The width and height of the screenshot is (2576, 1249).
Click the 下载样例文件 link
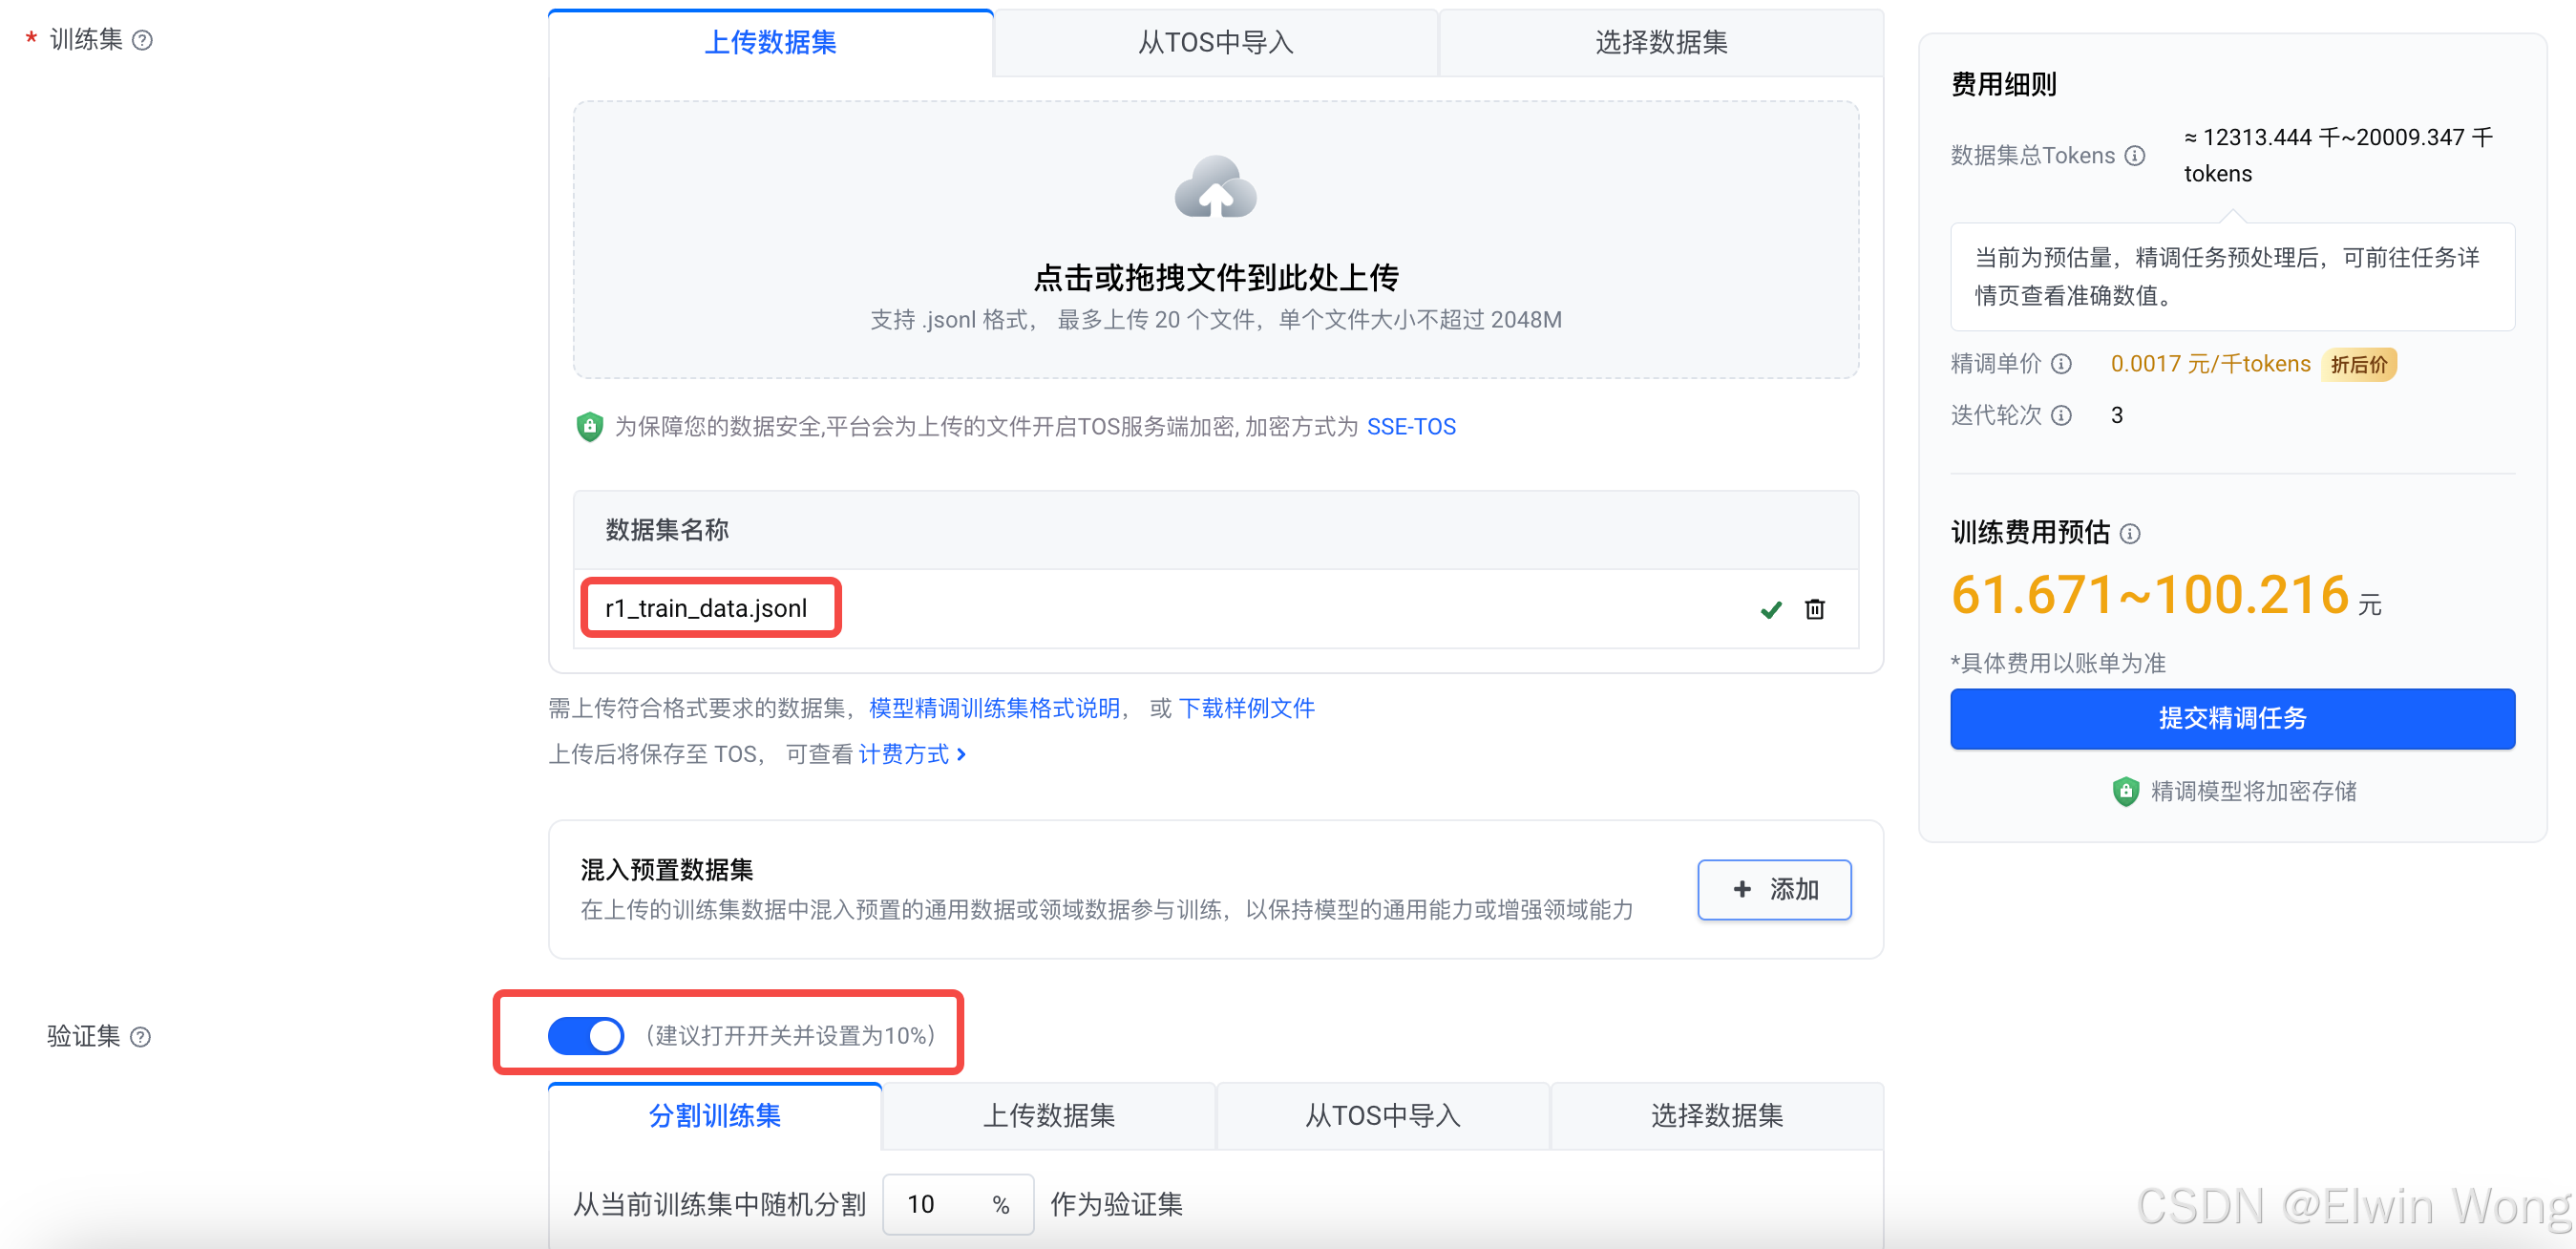pos(1246,708)
